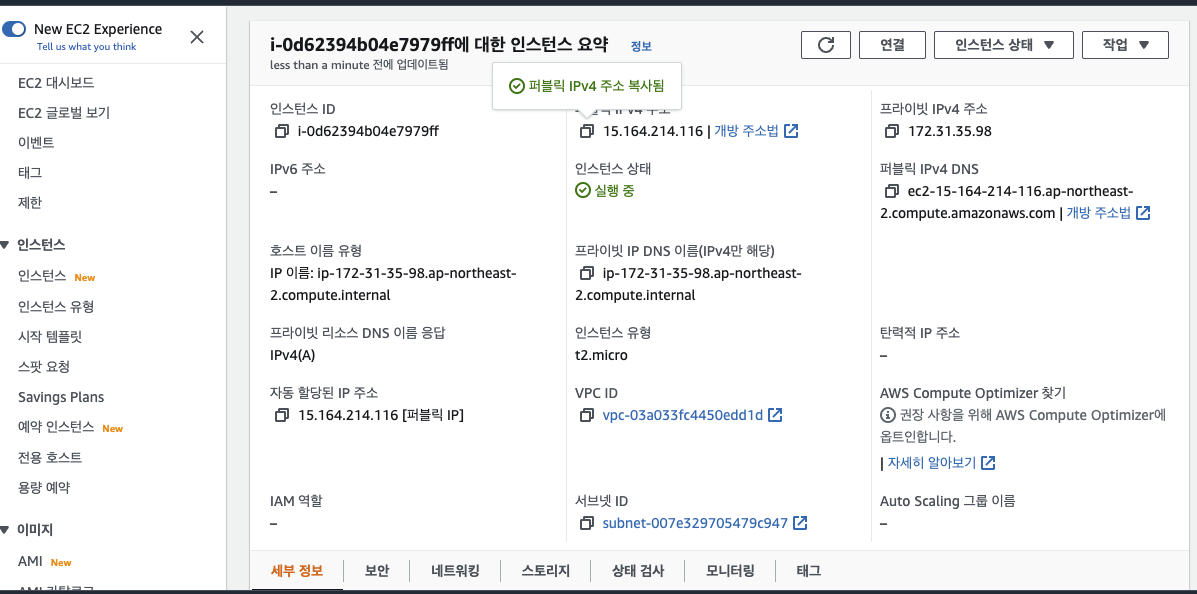The width and height of the screenshot is (1197, 594).
Task: Go to EC2 대시보드 in sidebar
Action: pyautogui.click(x=56, y=82)
